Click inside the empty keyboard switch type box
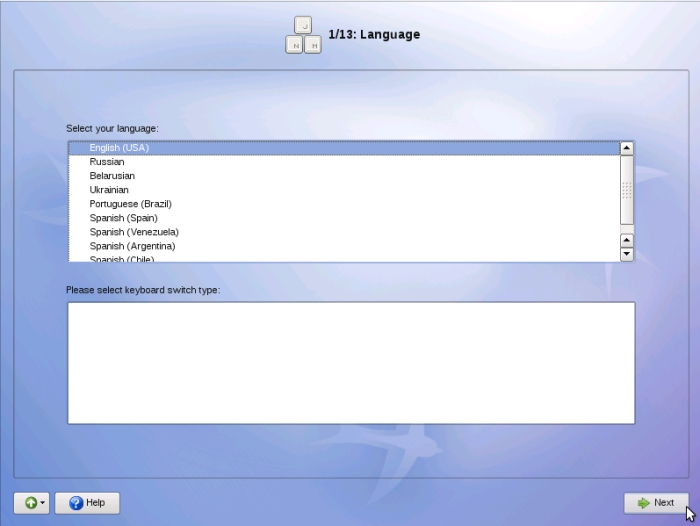 350,363
